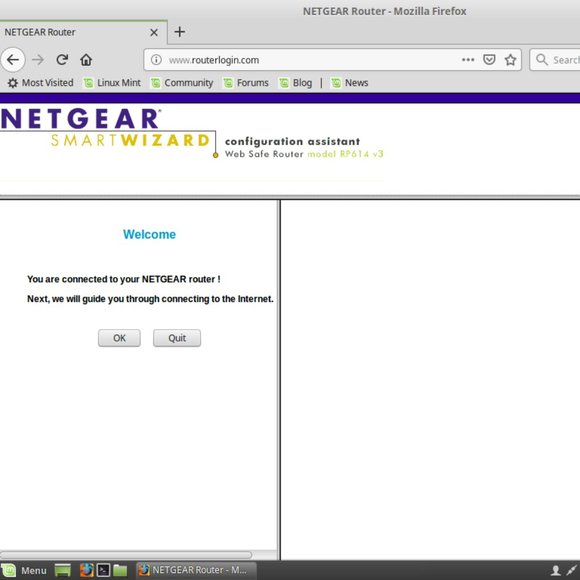Show site information icon in address bar
The height and width of the screenshot is (580, 580).
point(156,60)
